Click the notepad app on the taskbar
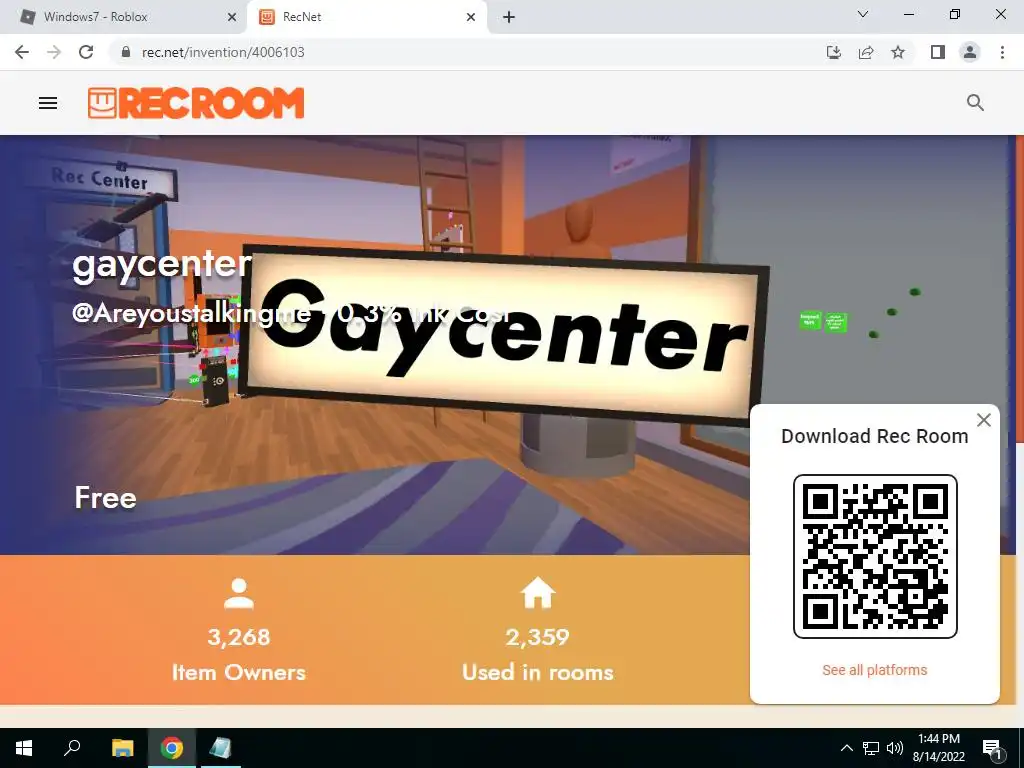 (220, 748)
